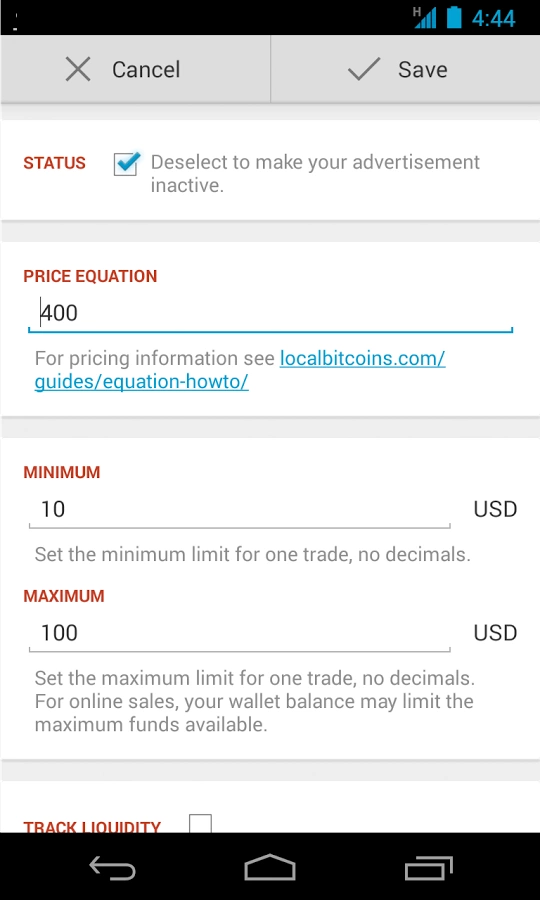Tap the 4:44 clock in status bar
The height and width of the screenshot is (900, 540).
click(494, 18)
